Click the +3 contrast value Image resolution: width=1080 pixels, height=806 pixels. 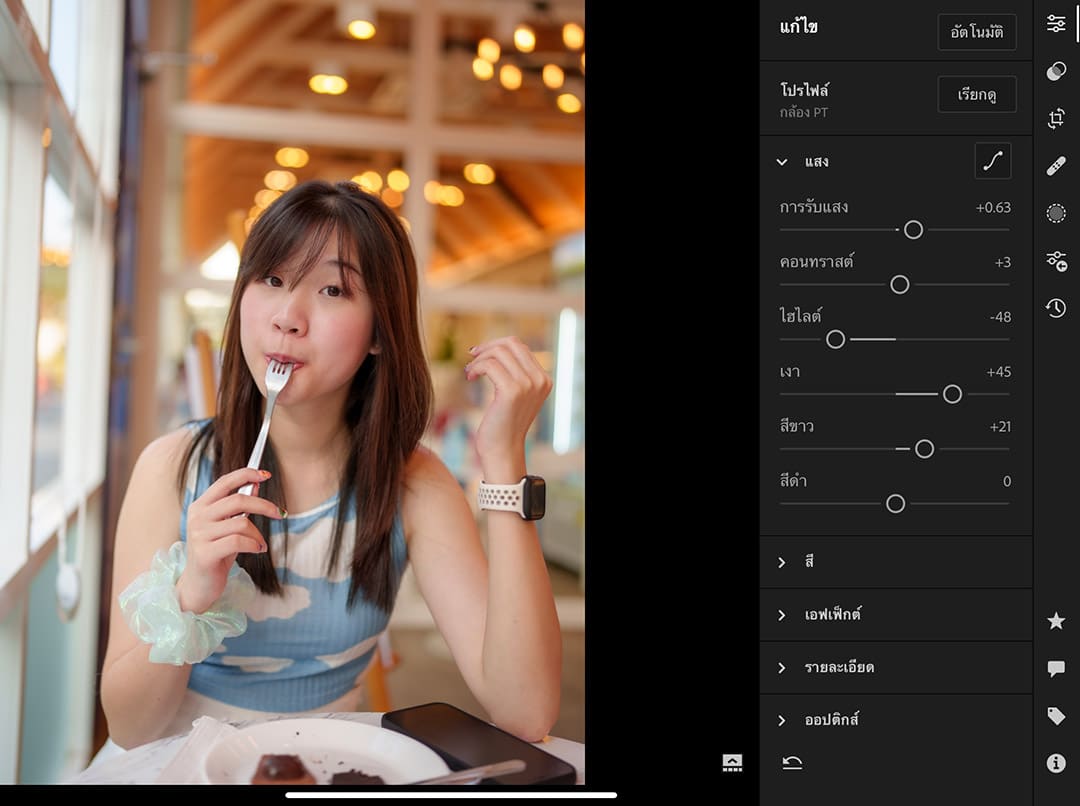coord(1003,262)
